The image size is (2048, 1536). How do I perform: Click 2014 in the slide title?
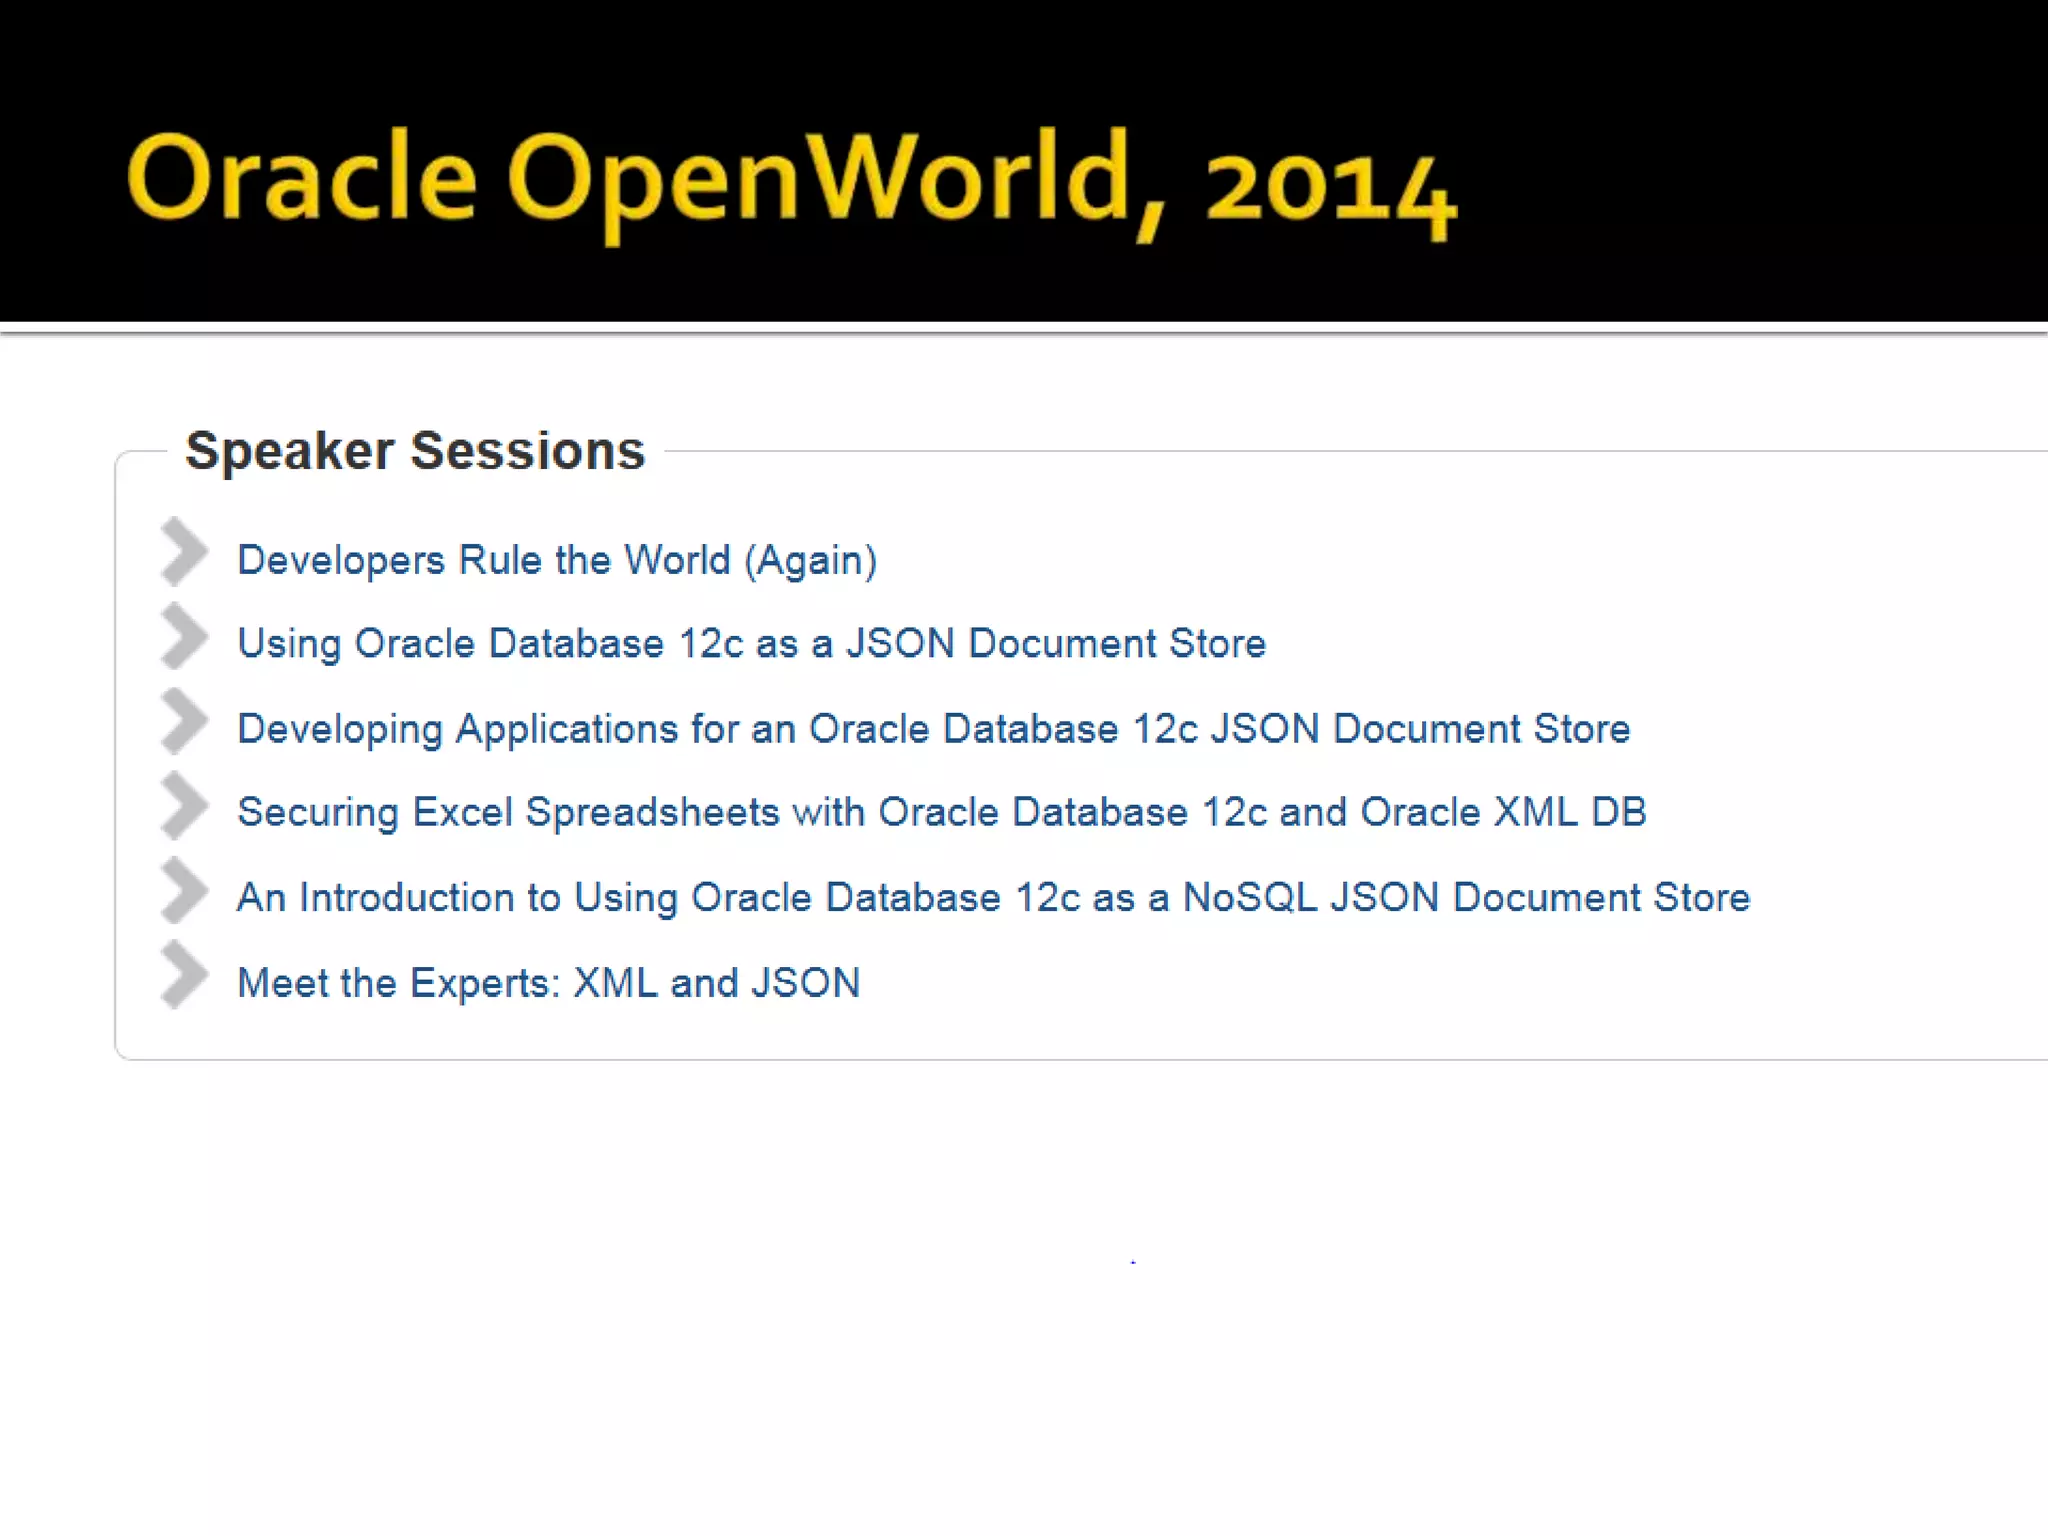click(1330, 188)
